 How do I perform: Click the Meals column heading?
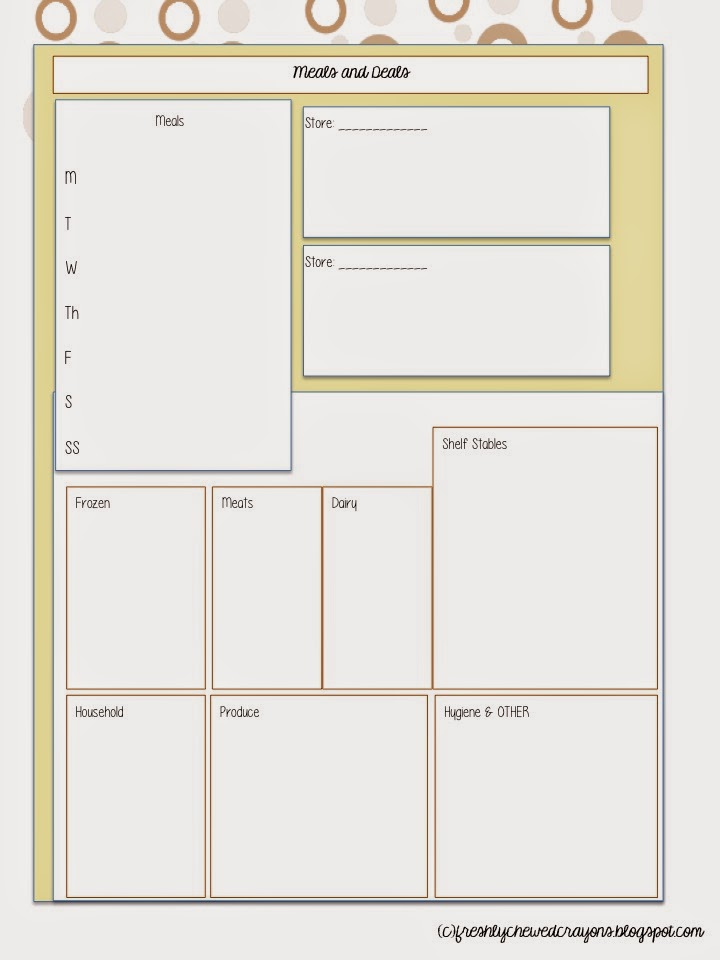coord(170,121)
